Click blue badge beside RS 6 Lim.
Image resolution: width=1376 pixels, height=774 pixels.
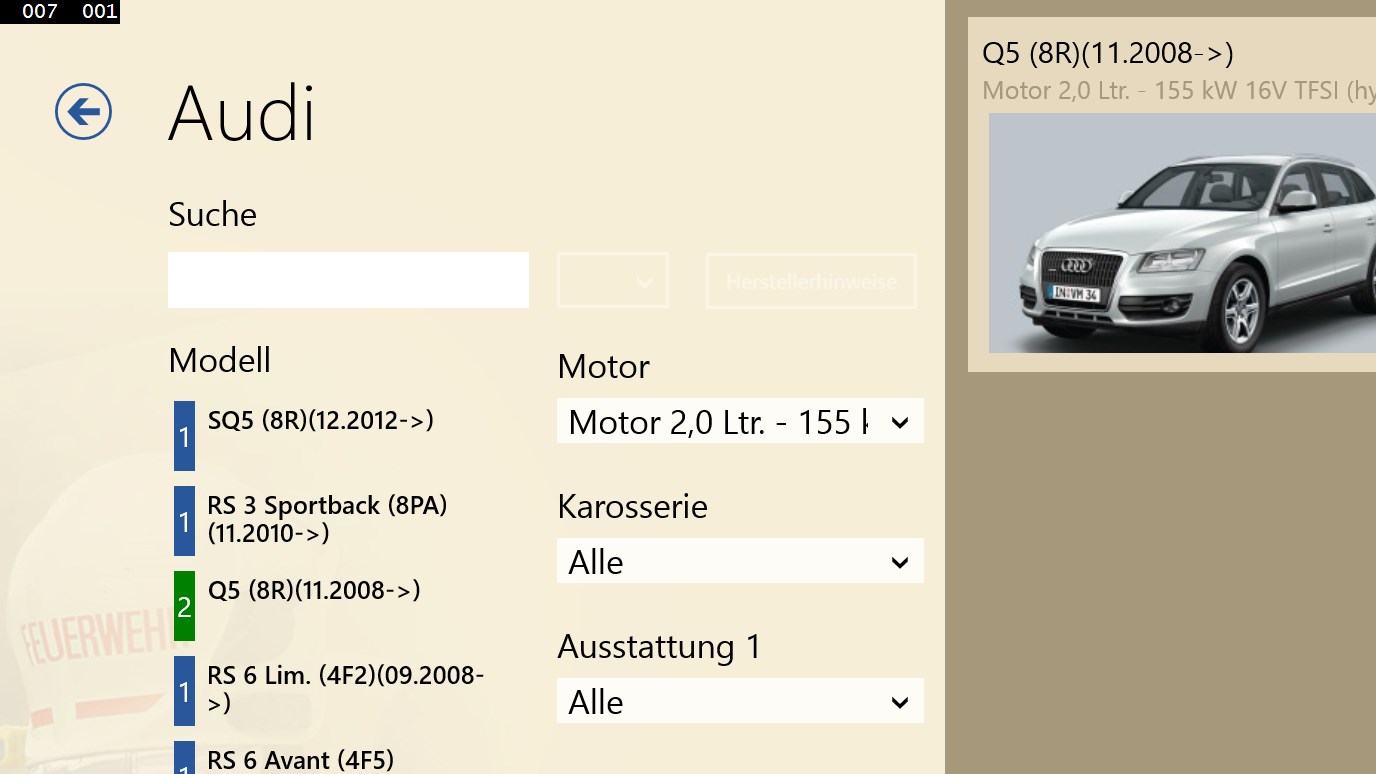pos(184,691)
